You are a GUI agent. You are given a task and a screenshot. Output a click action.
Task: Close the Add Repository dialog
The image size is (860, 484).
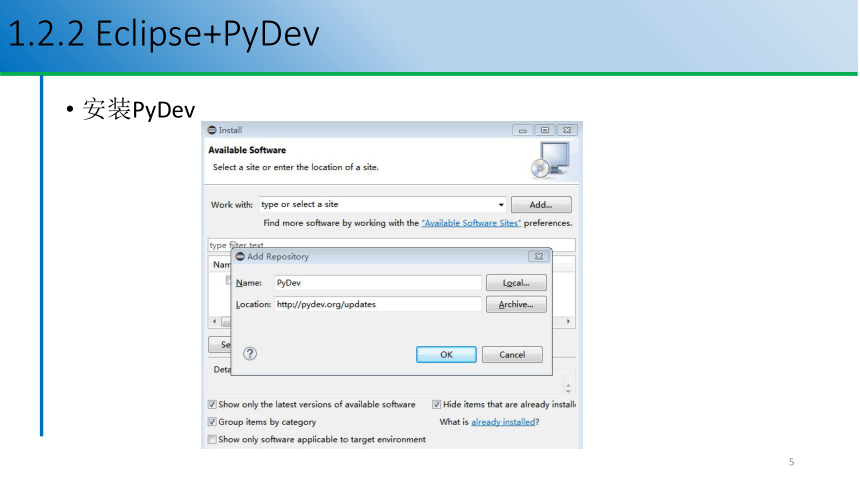pyautogui.click(x=539, y=256)
